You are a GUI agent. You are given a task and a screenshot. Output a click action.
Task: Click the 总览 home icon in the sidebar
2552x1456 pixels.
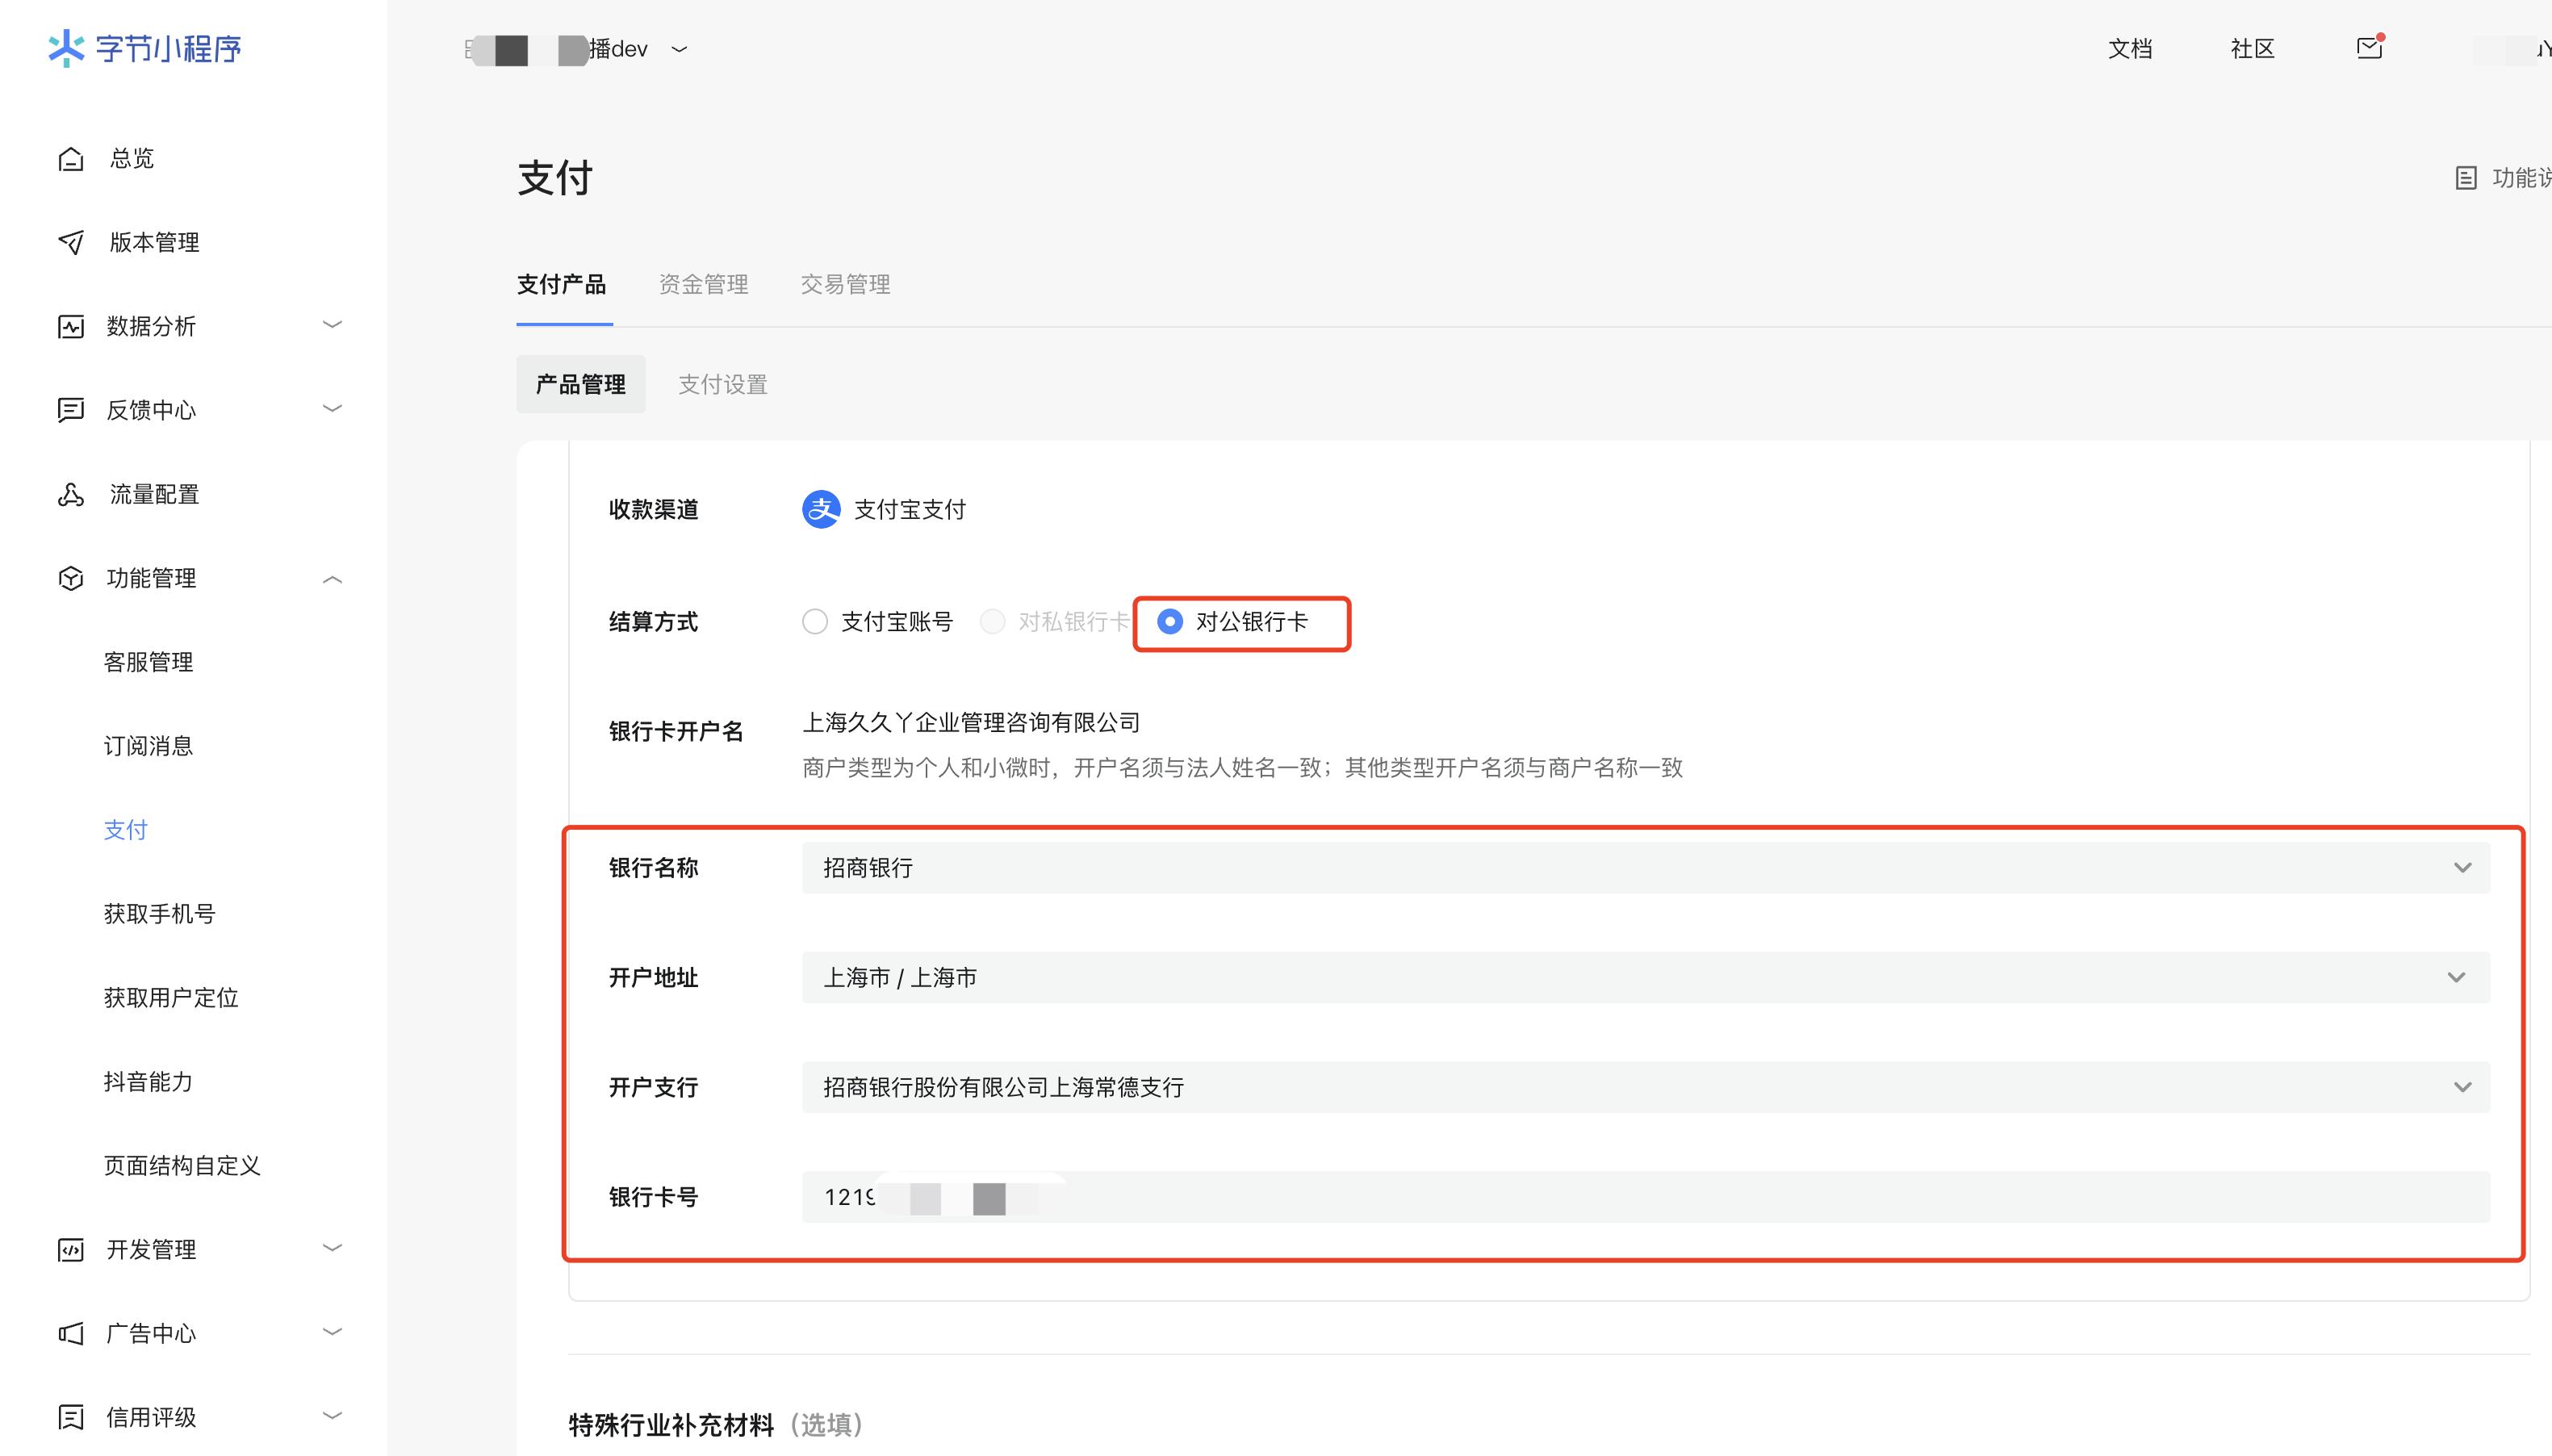pyautogui.click(x=71, y=159)
